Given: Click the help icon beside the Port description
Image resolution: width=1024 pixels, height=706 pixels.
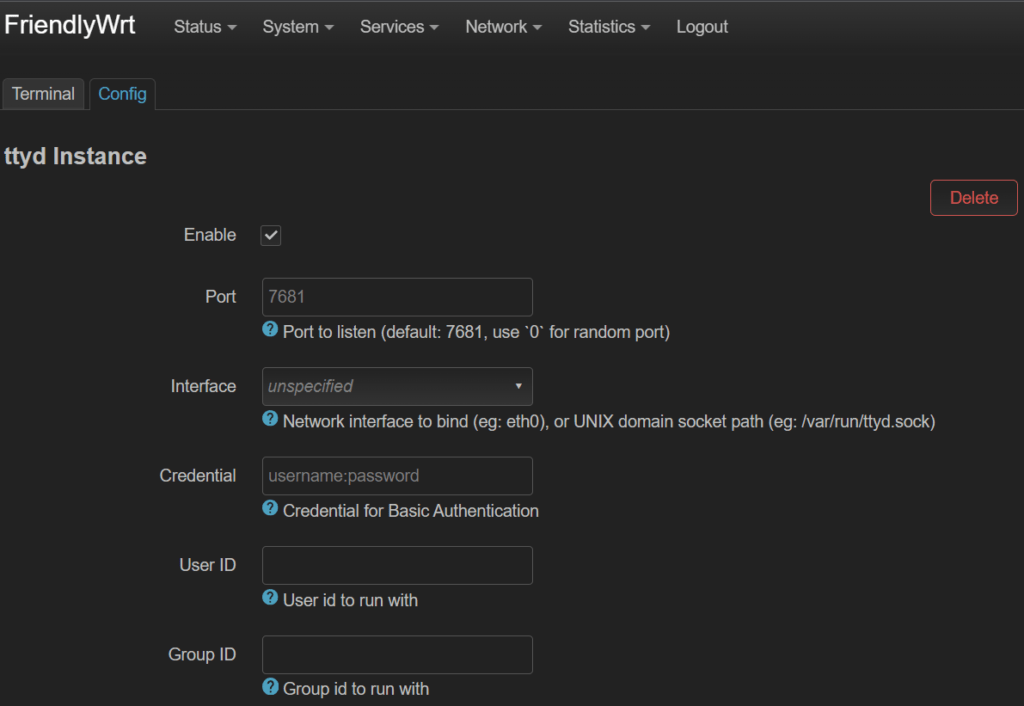Looking at the screenshot, I should (x=270, y=332).
